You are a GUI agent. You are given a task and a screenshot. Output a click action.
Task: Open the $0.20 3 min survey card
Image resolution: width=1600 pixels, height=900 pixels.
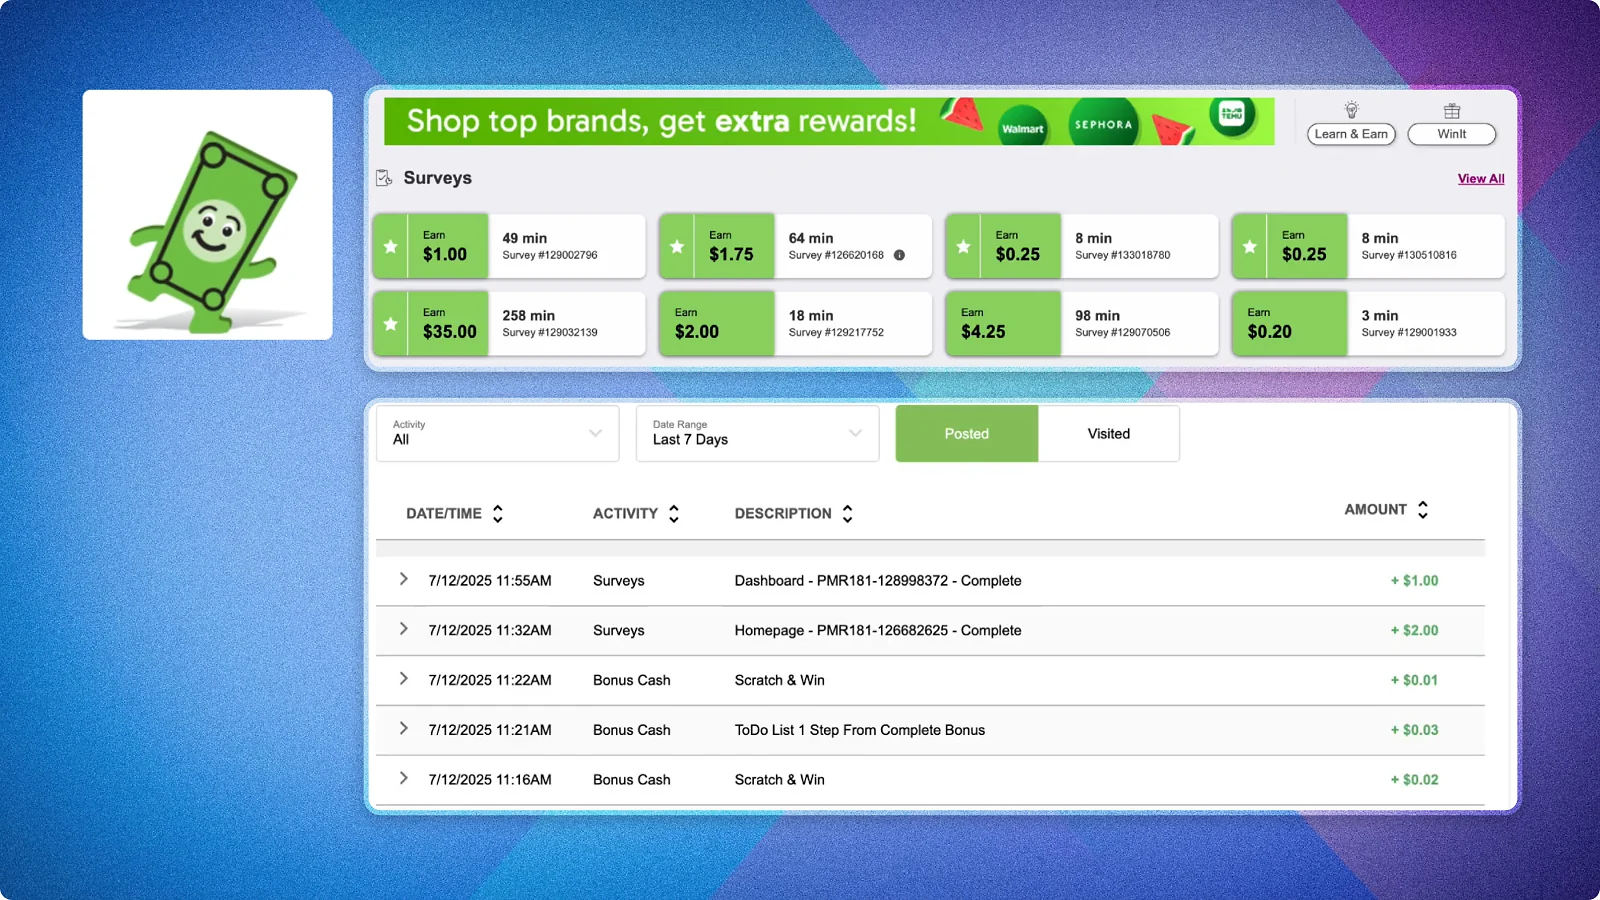point(1368,324)
